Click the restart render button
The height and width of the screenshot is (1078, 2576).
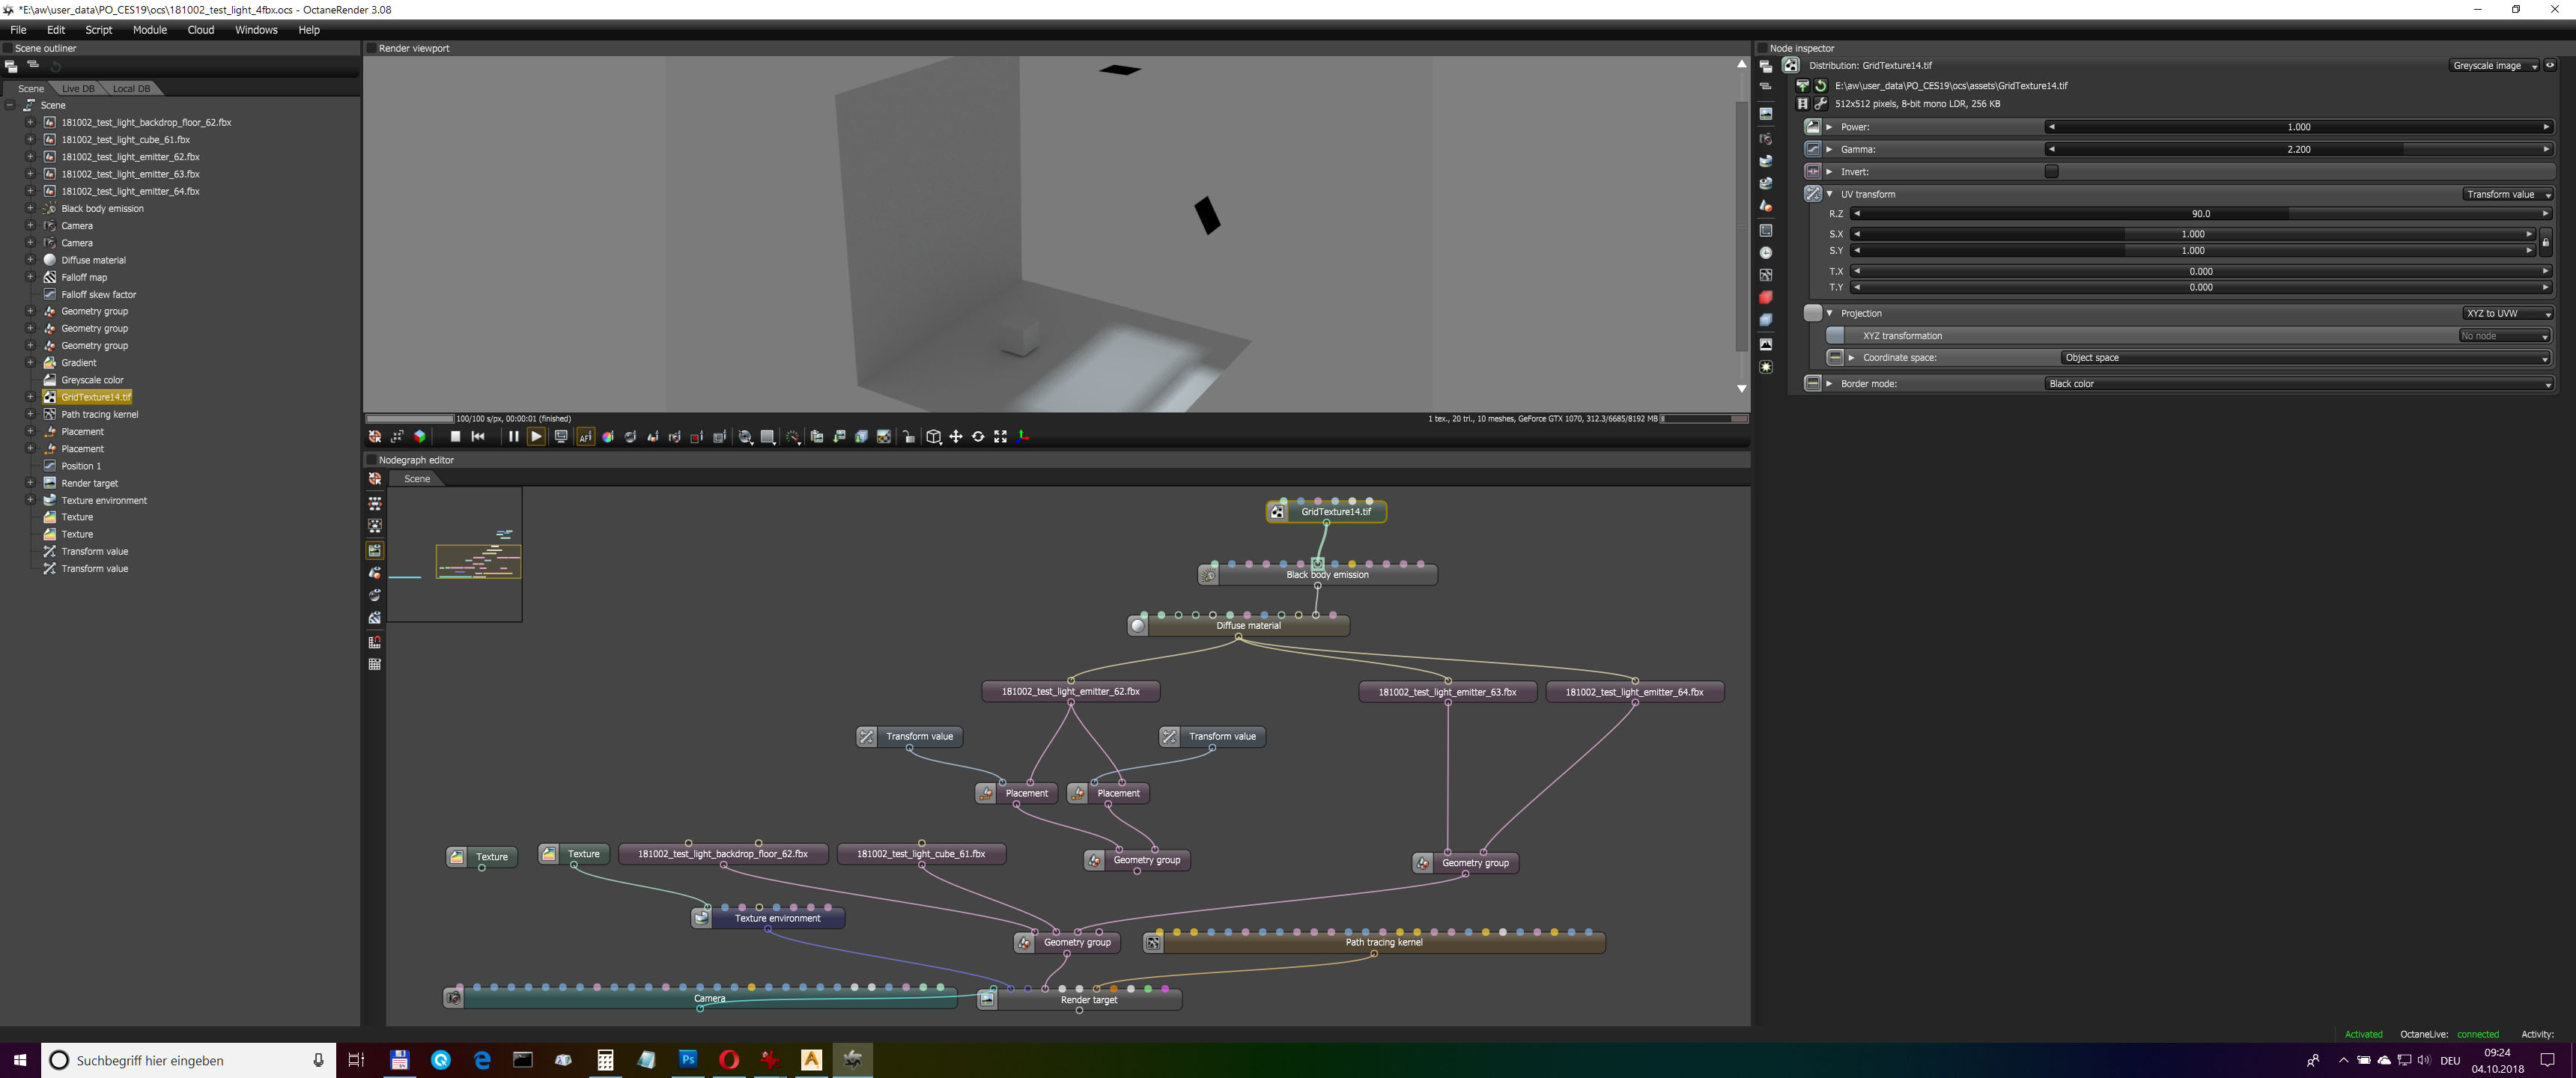coord(478,437)
